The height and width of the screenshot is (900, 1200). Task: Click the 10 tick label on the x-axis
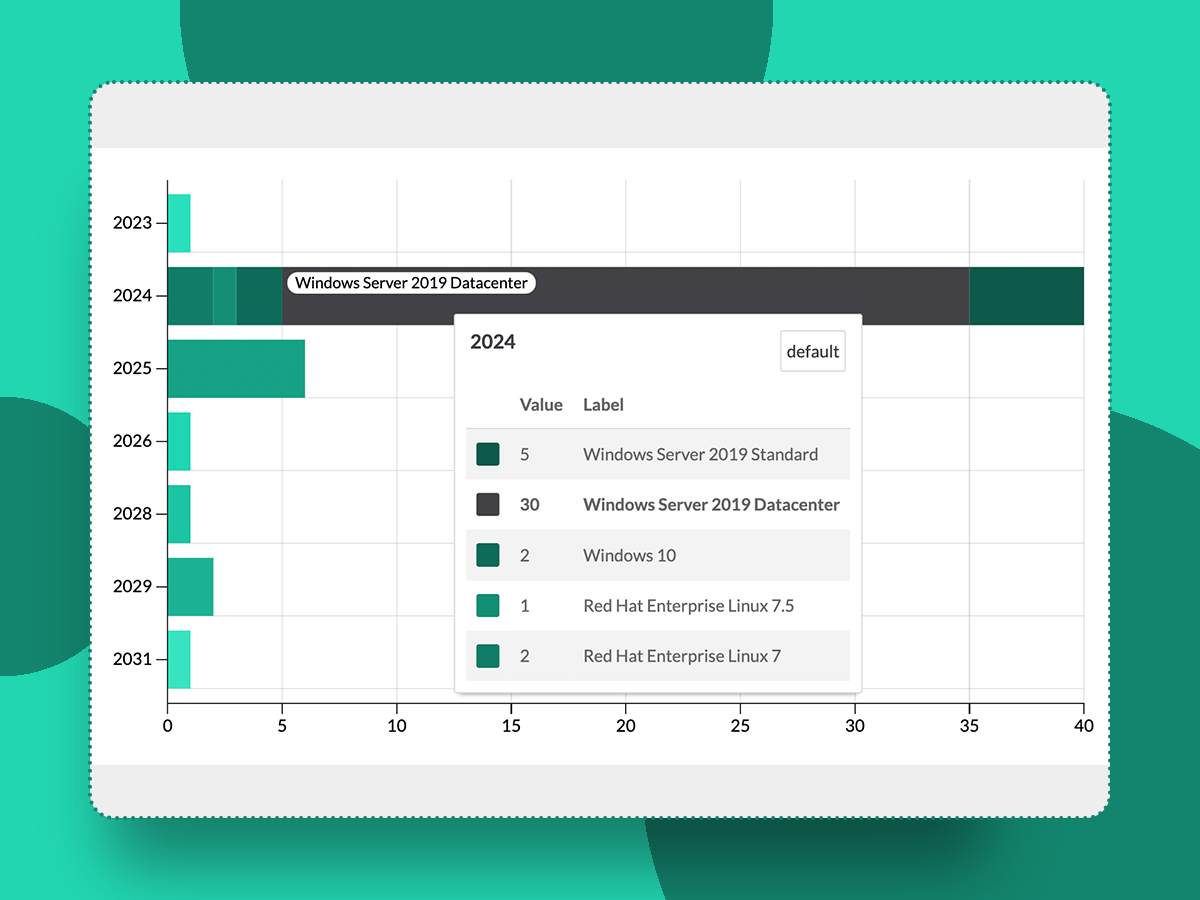tap(397, 725)
